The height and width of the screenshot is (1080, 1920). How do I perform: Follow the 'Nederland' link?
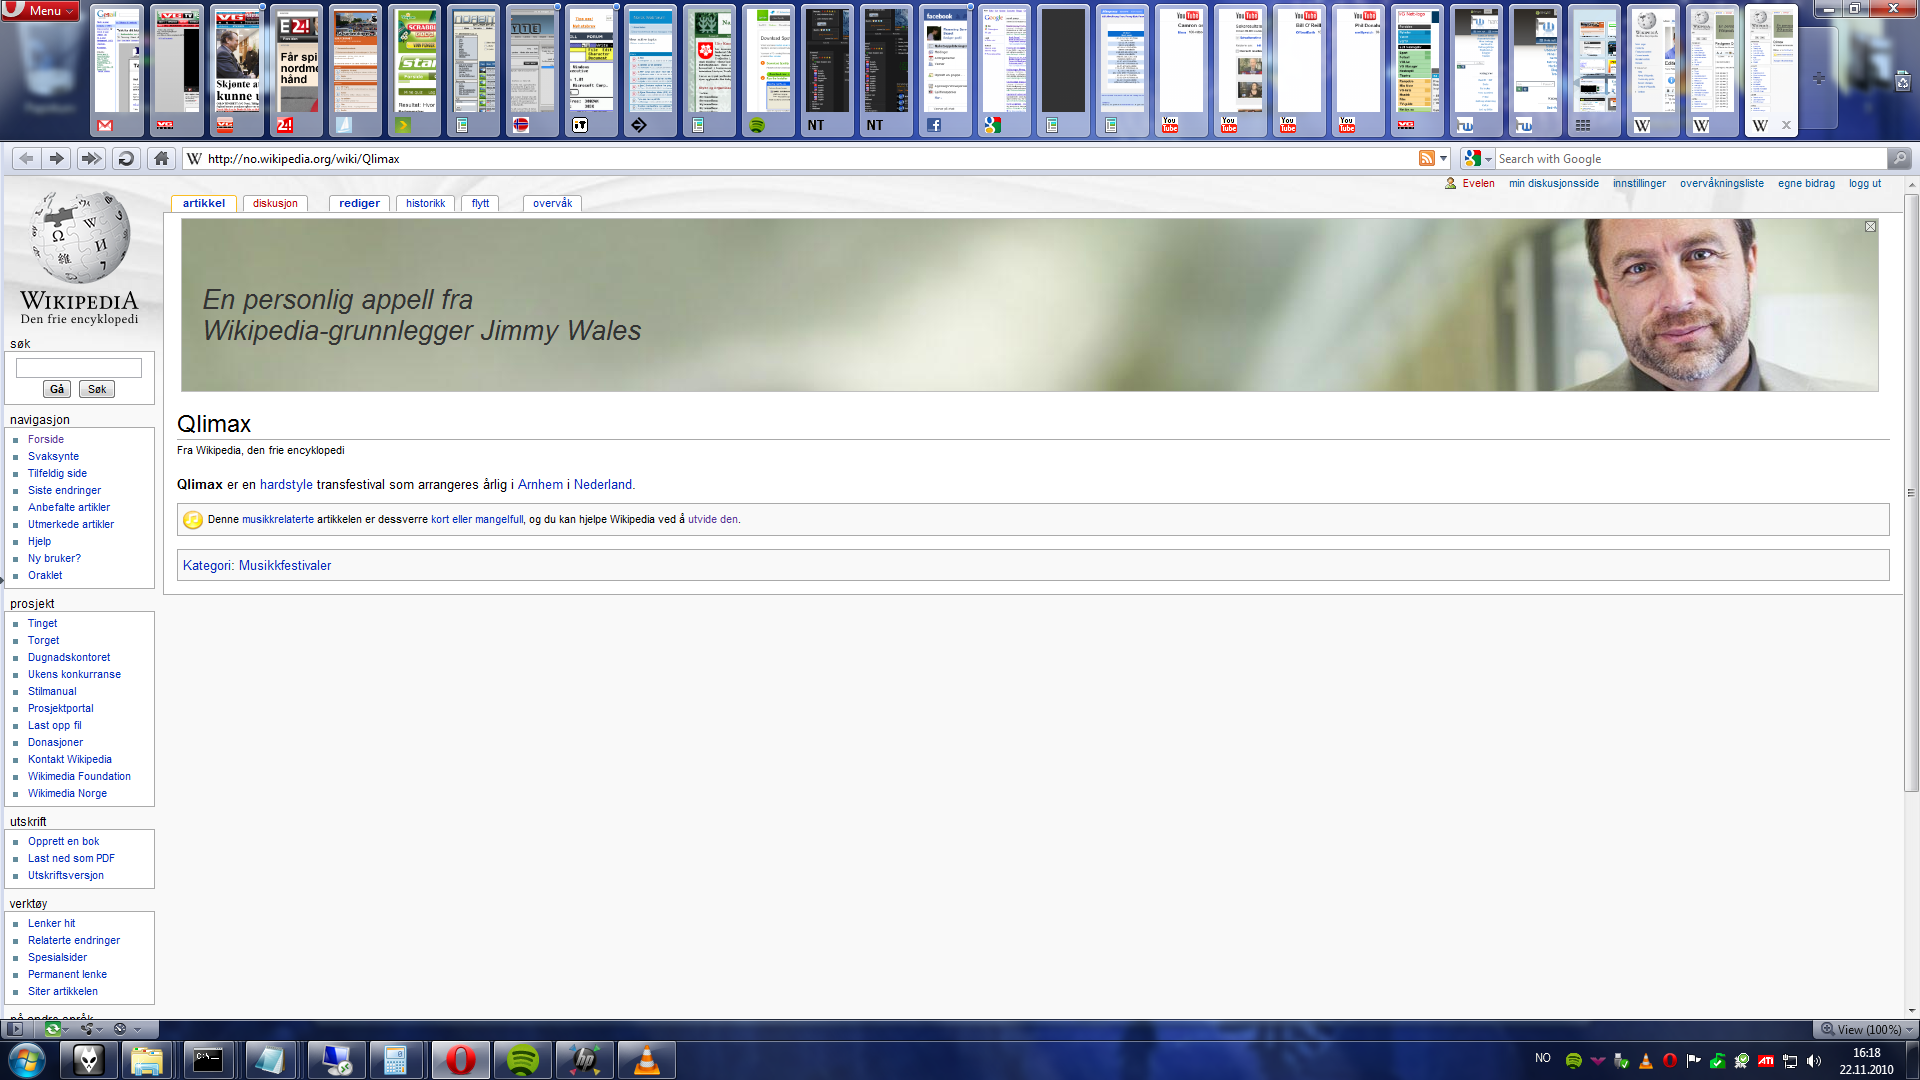tap(603, 484)
